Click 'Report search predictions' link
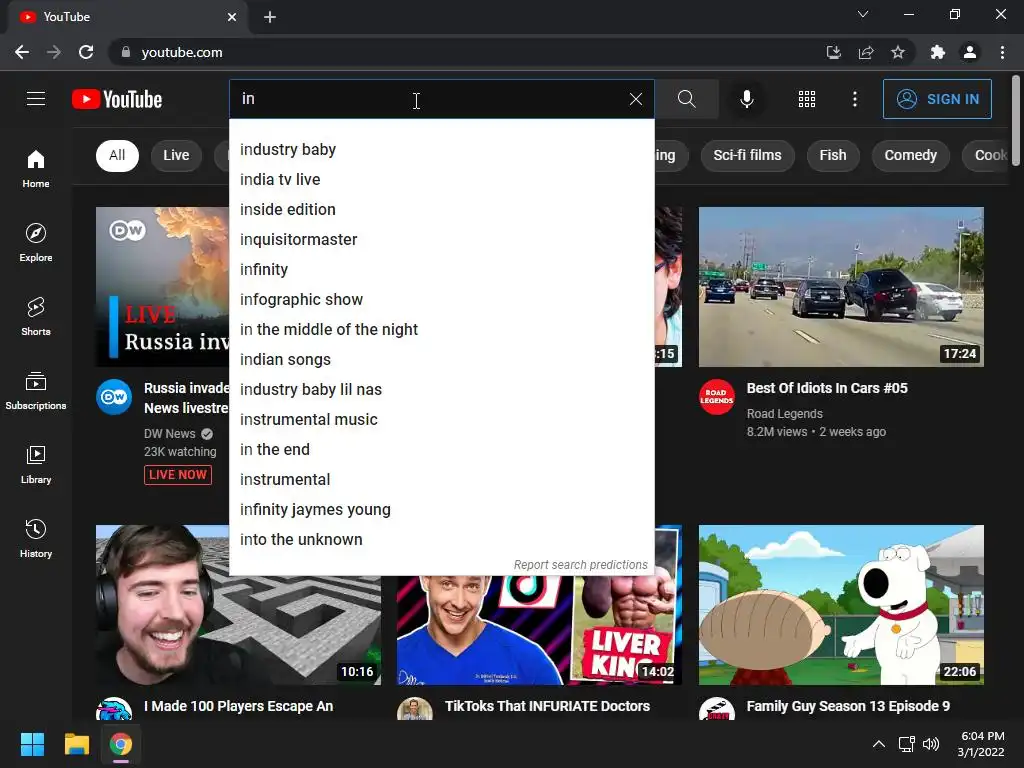The height and width of the screenshot is (768, 1024). point(581,565)
